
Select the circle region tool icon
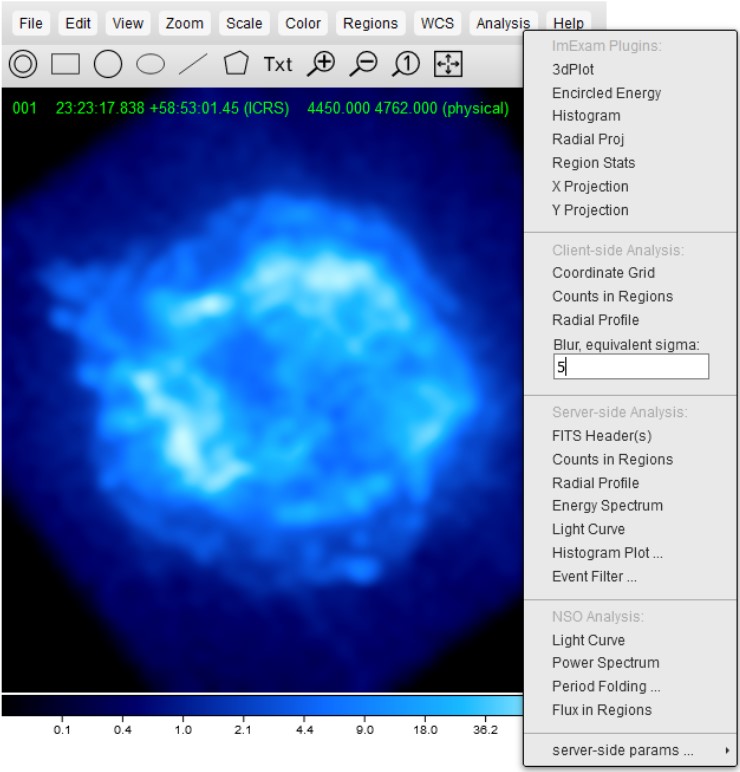click(107, 64)
